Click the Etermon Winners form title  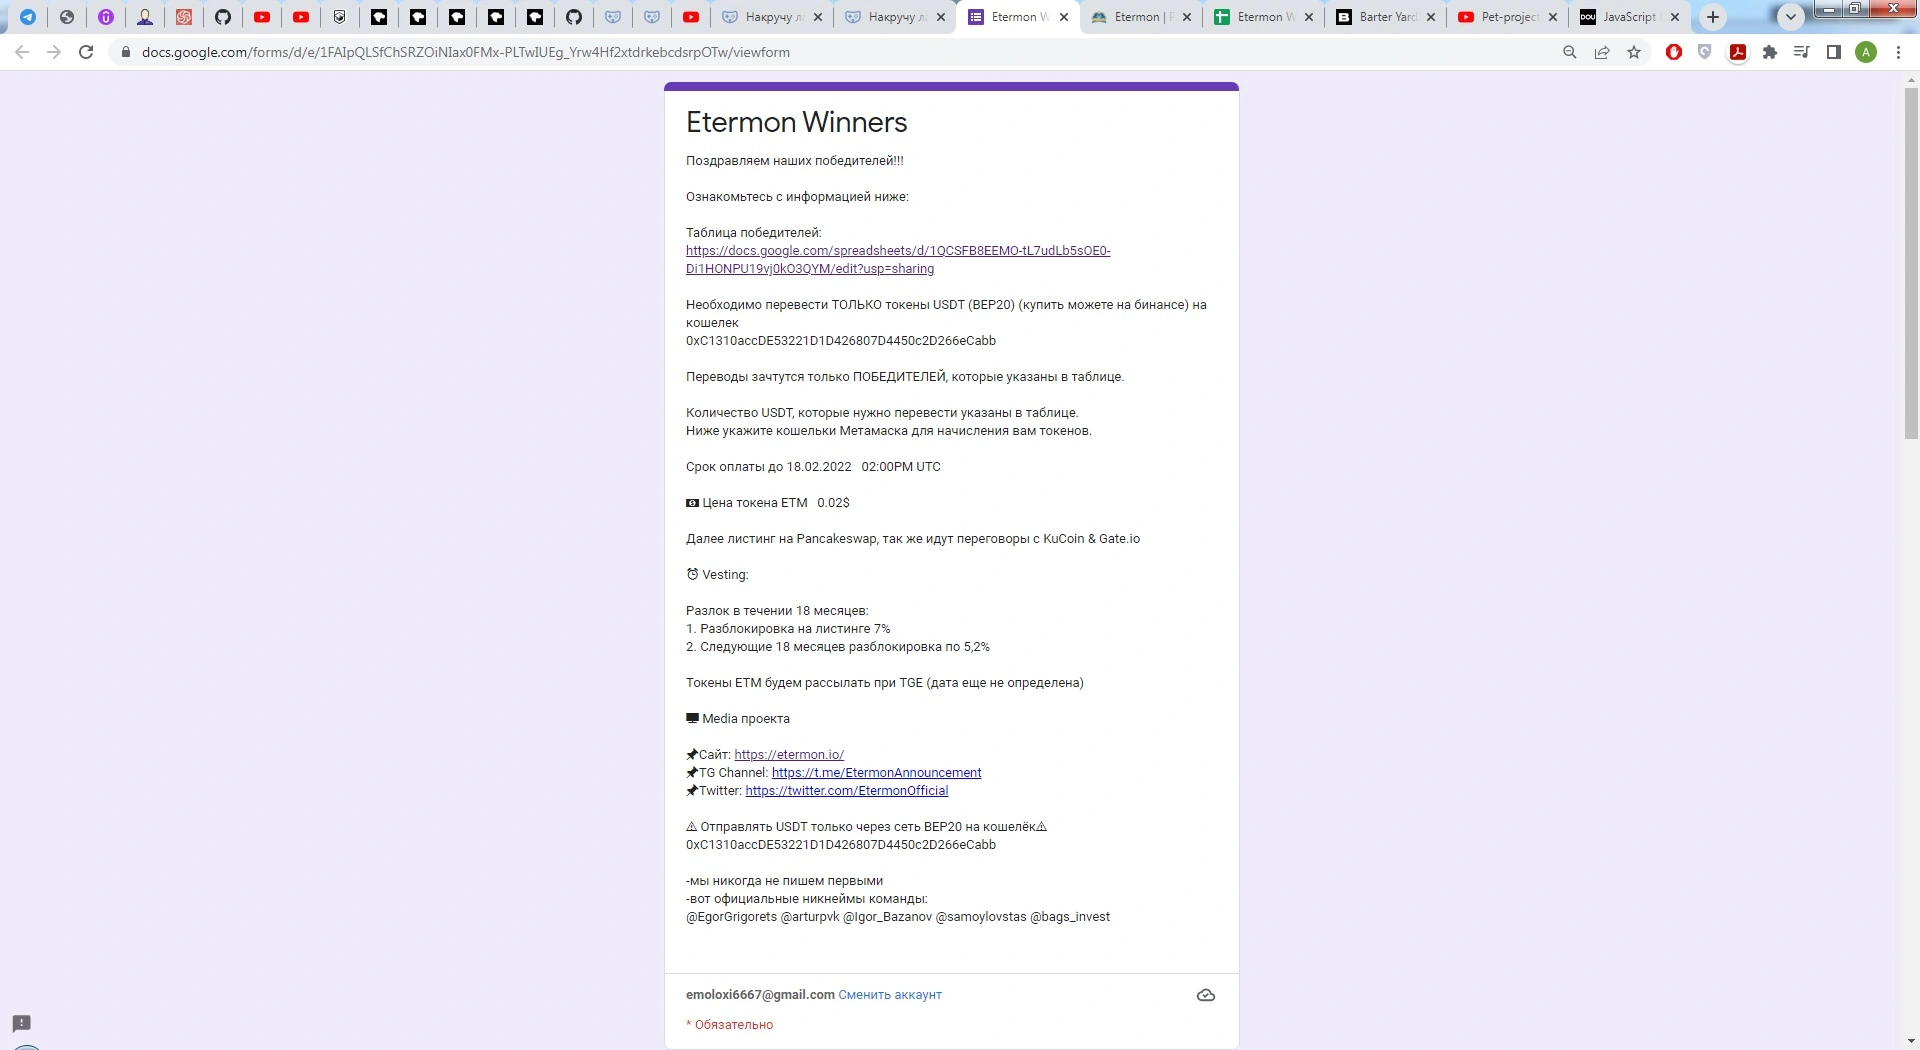[797, 122]
